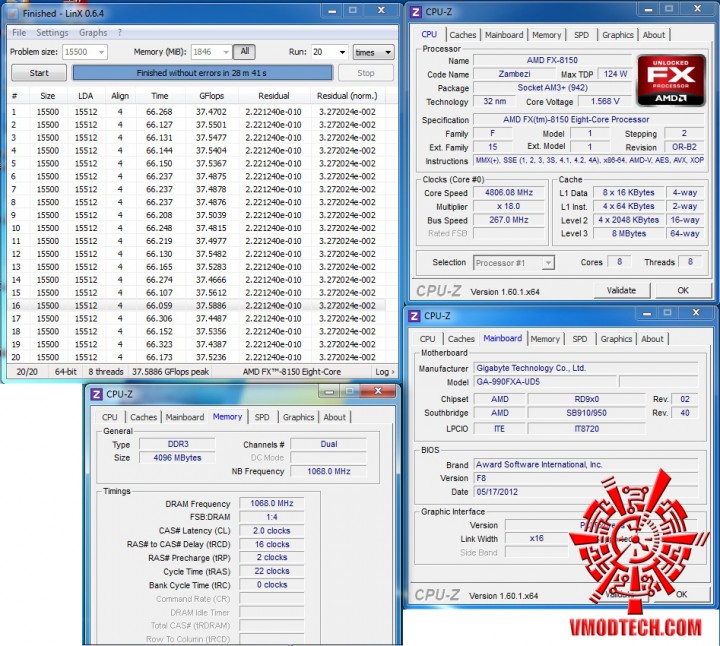Open the LinX Graphs menu
Screen dimensions: 720x646
pos(93,33)
